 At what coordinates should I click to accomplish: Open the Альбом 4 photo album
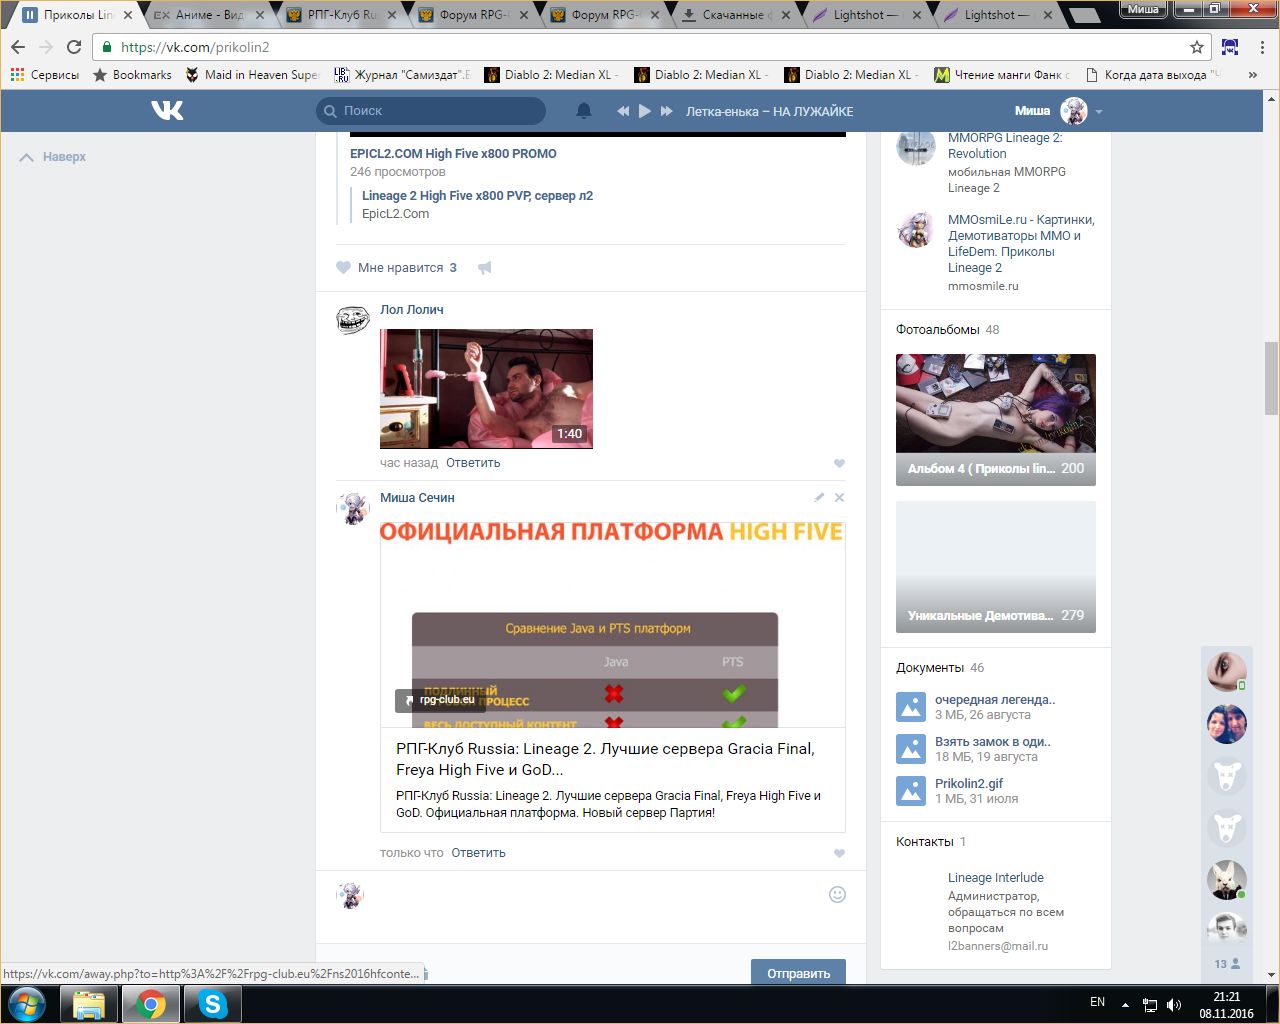pos(996,420)
